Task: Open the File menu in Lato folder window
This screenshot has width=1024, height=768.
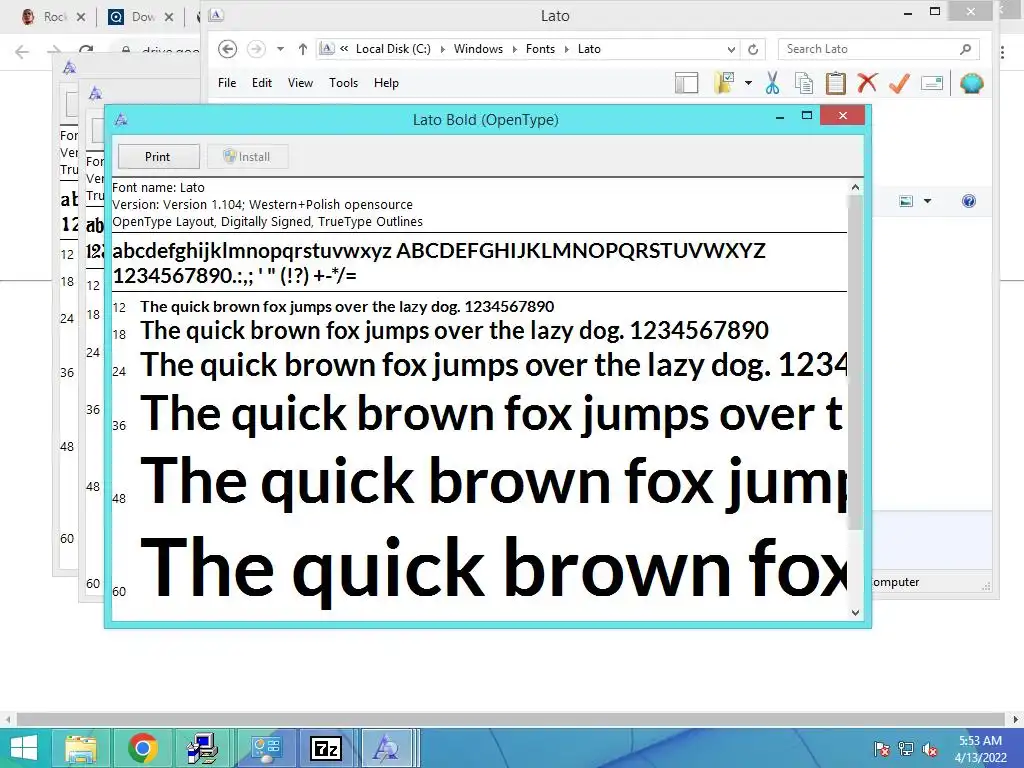Action: [227, 83]
